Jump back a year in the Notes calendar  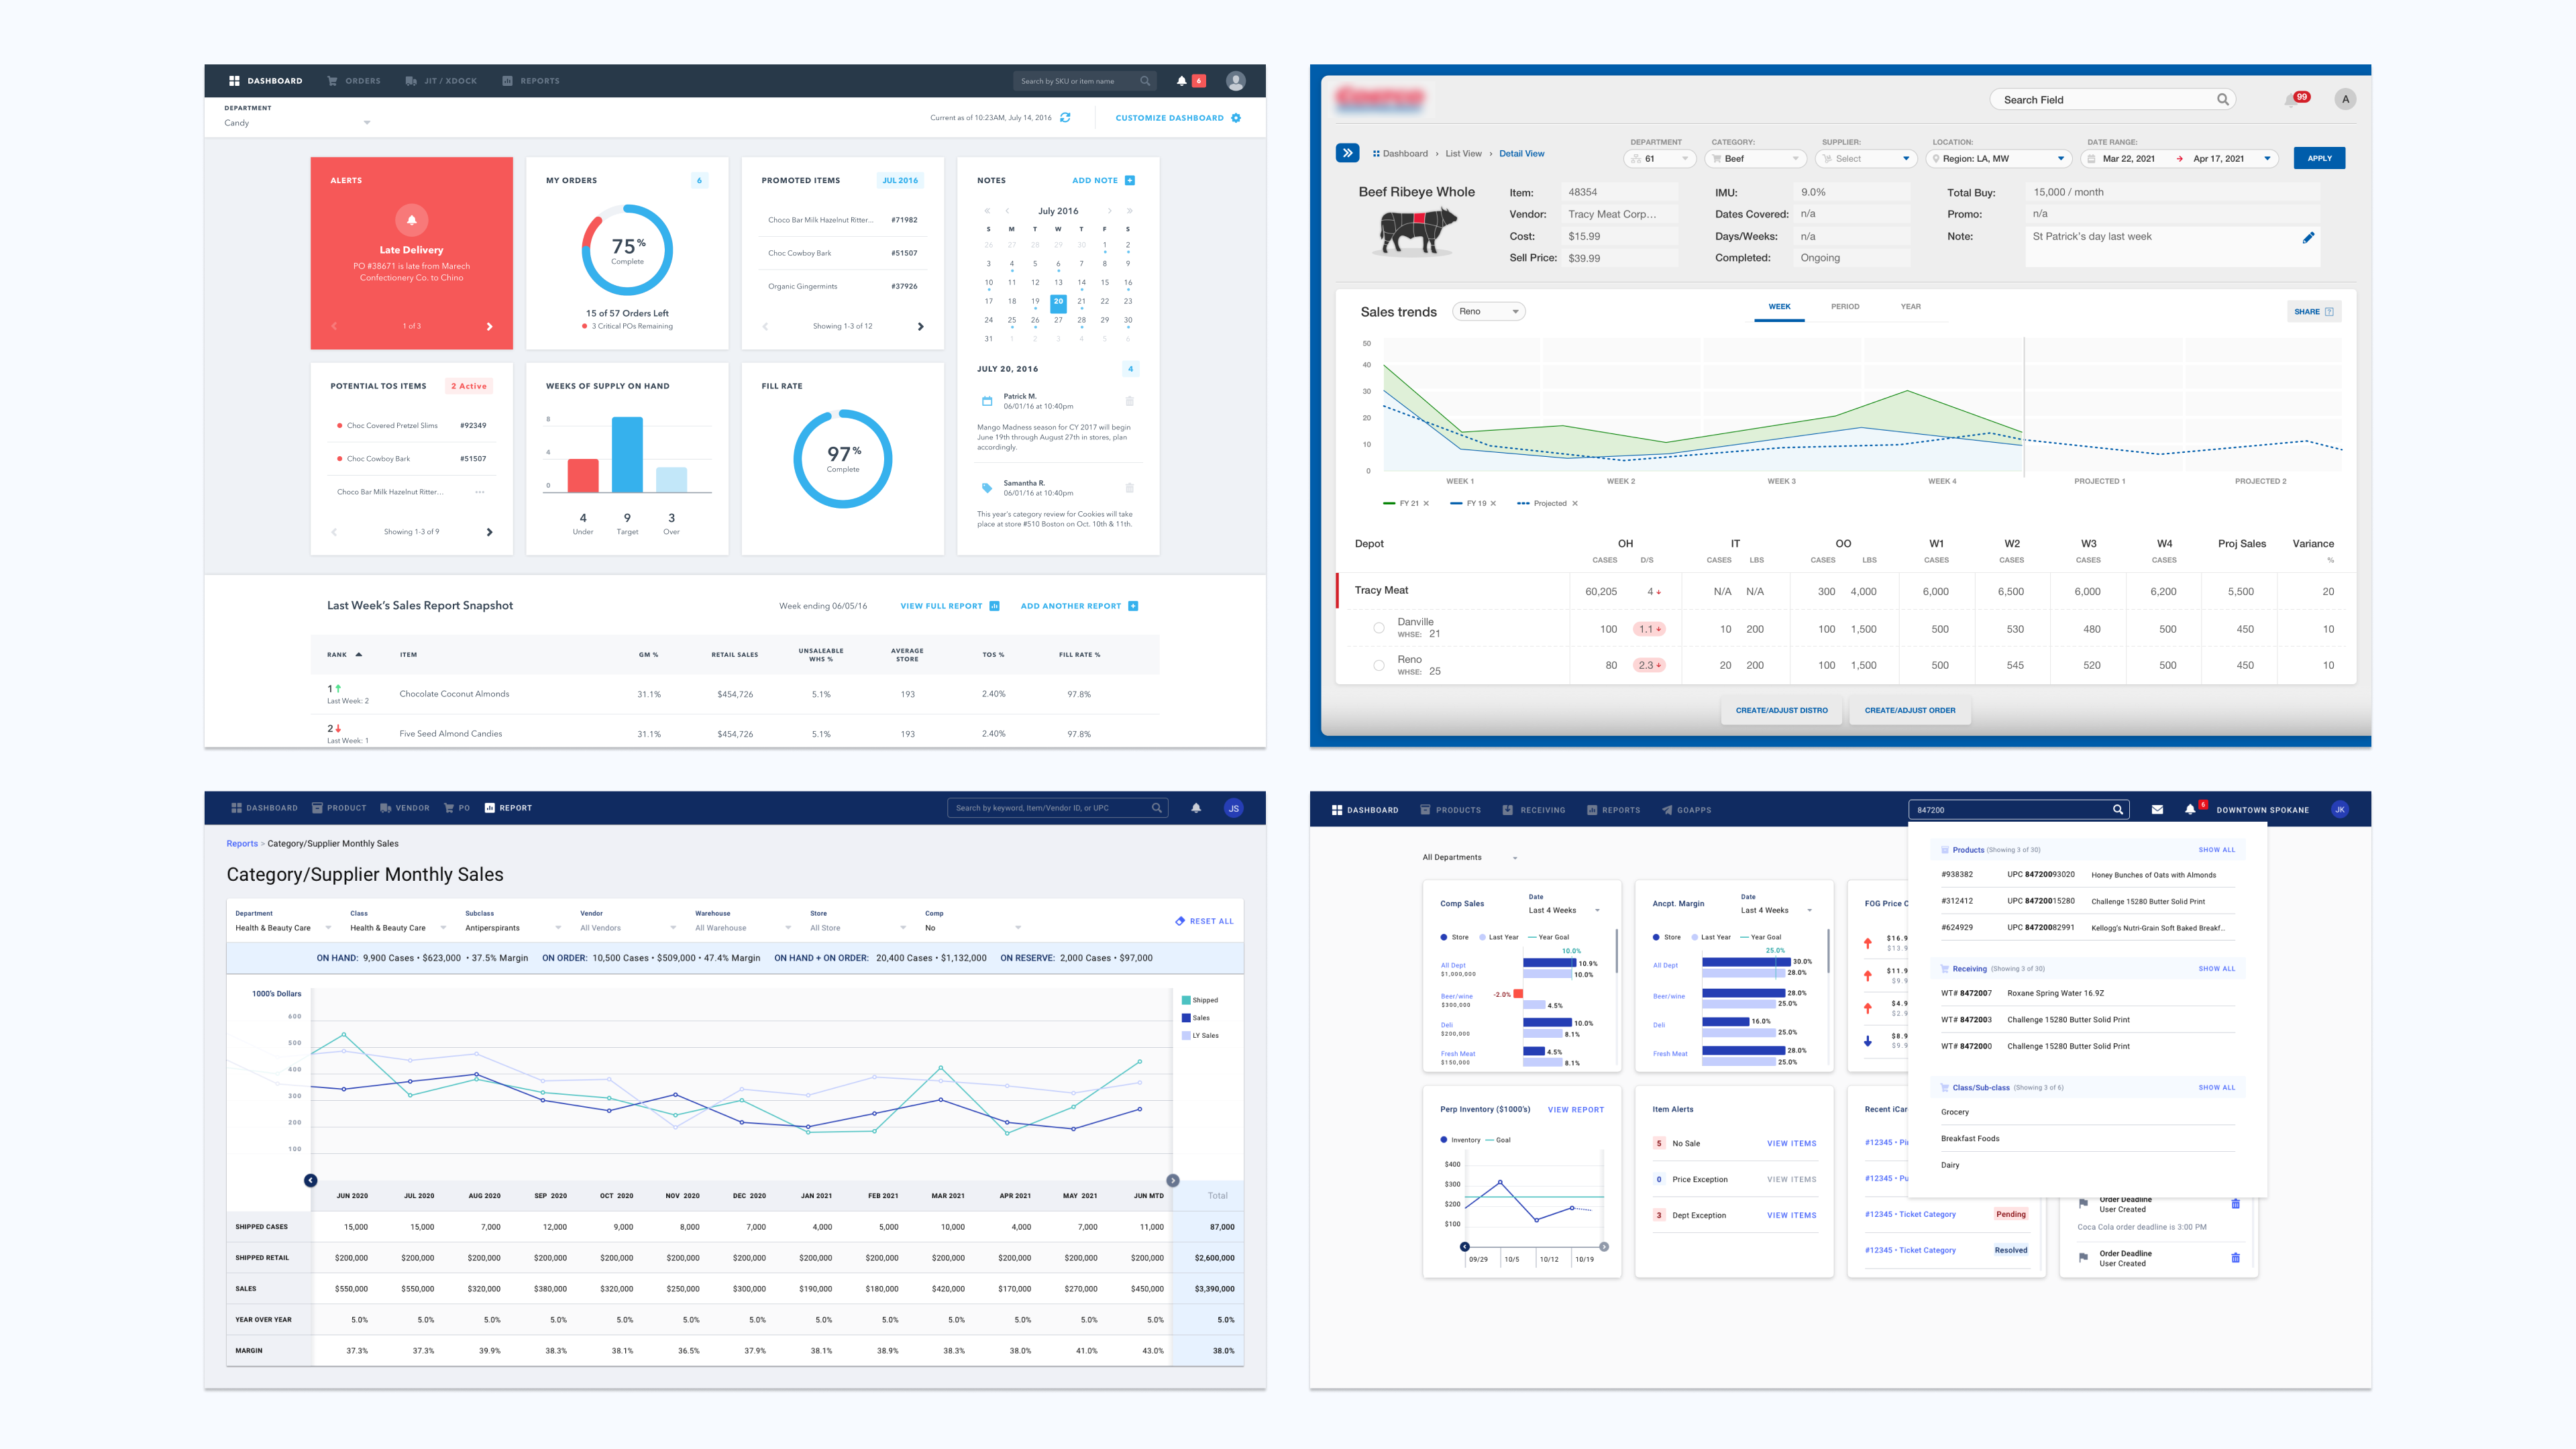pos(987,211)
